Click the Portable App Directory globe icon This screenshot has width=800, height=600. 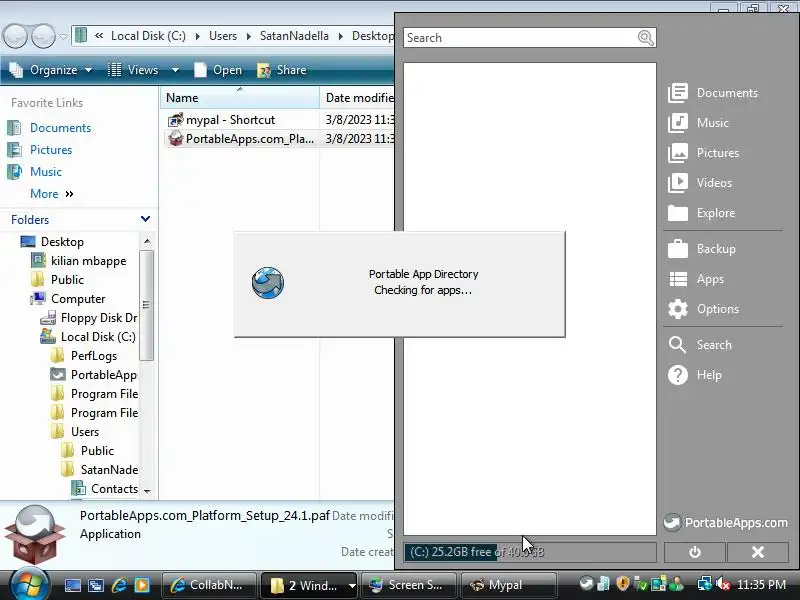(x=268, y=283)
